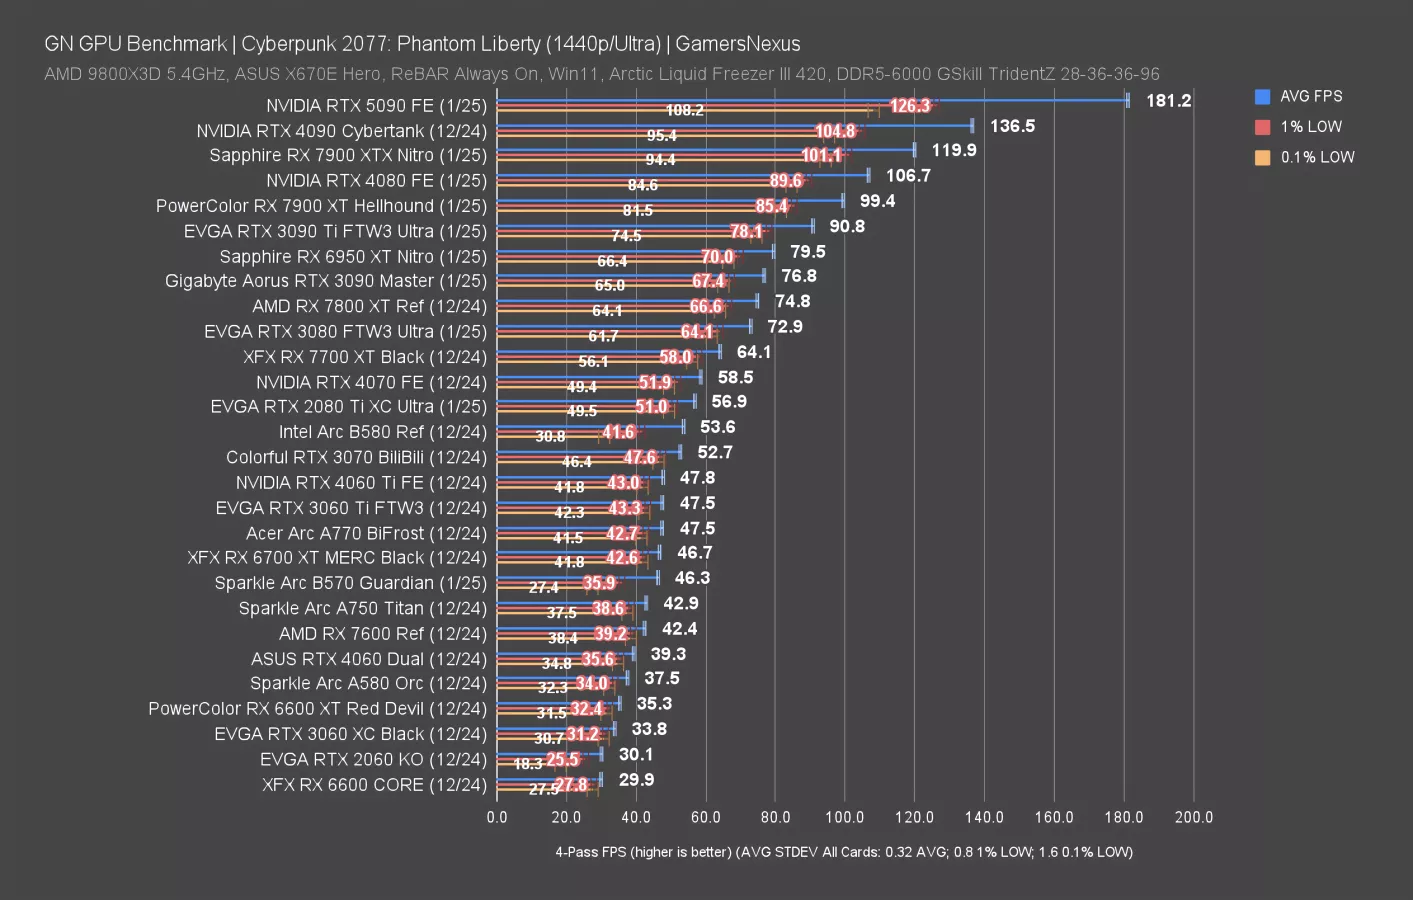Screen dimensions: 1413x900
Task: Click the 0.0 axis origin label
Action: click(497, 817)
